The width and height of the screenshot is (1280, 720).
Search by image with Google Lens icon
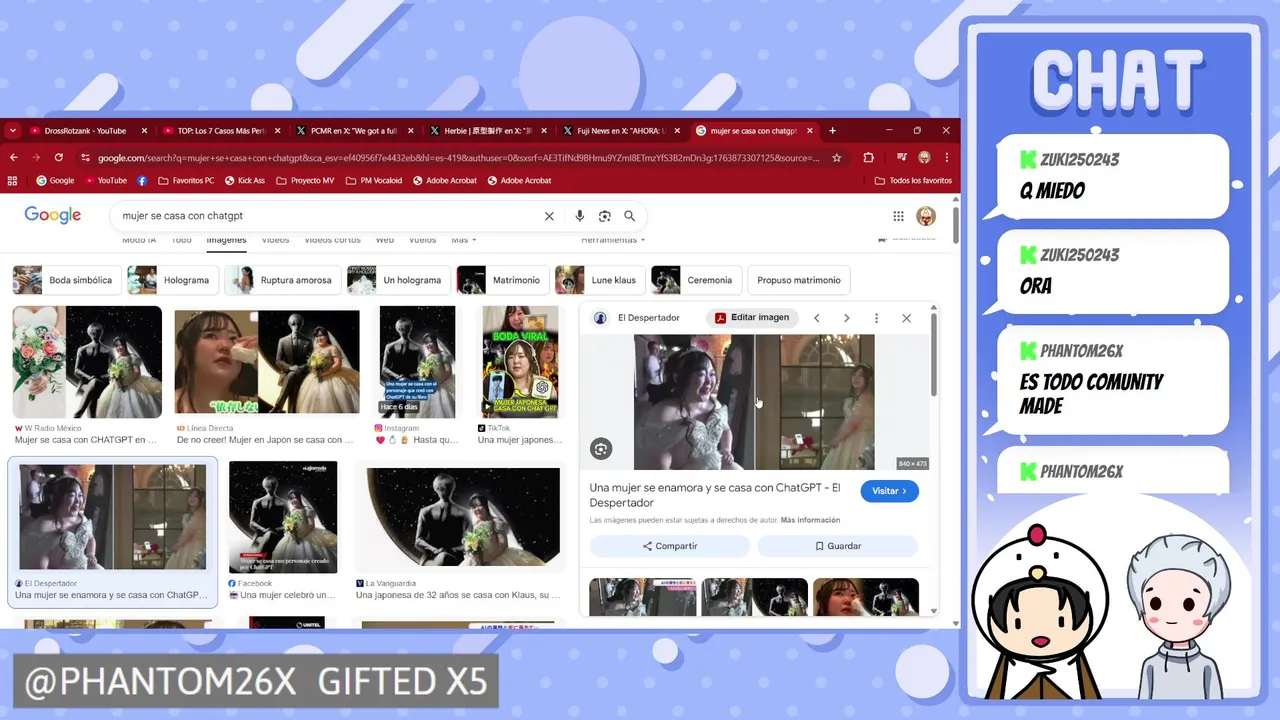(x=604, y=216)
